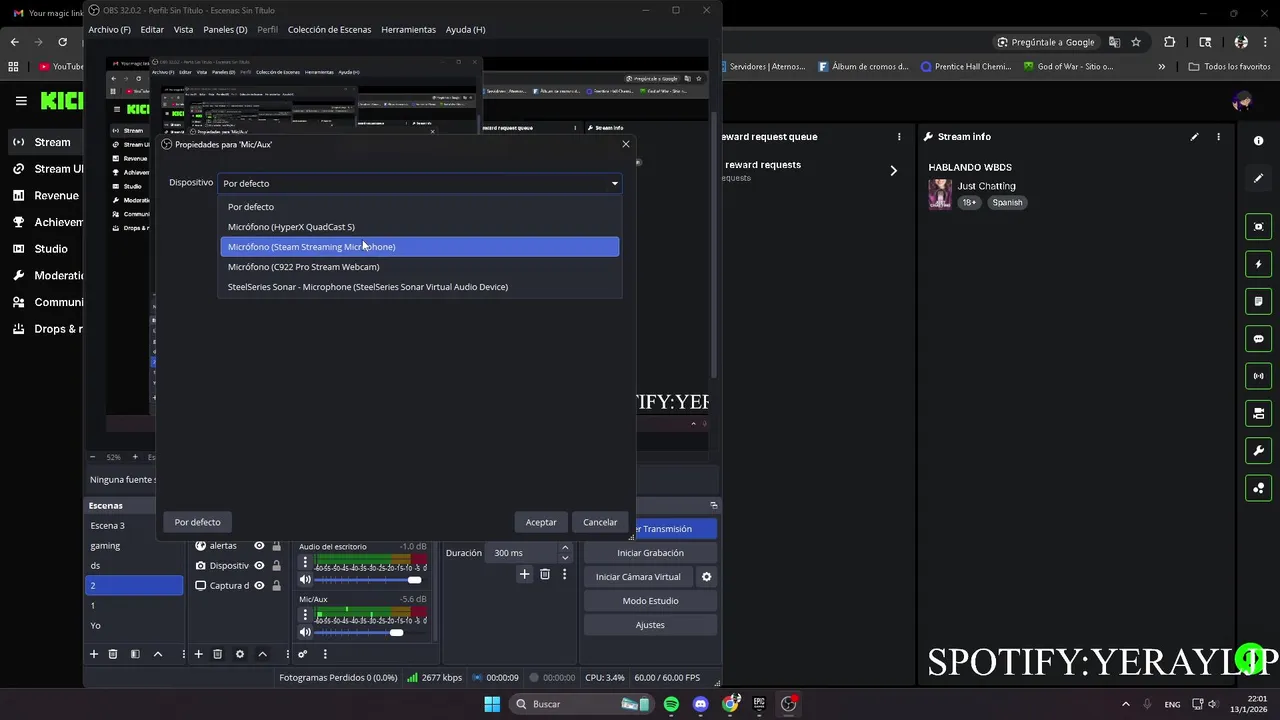Viewport: 1280px width, 720px height.
Task: Open advanced audio properties gears icon
Action: 302,654
